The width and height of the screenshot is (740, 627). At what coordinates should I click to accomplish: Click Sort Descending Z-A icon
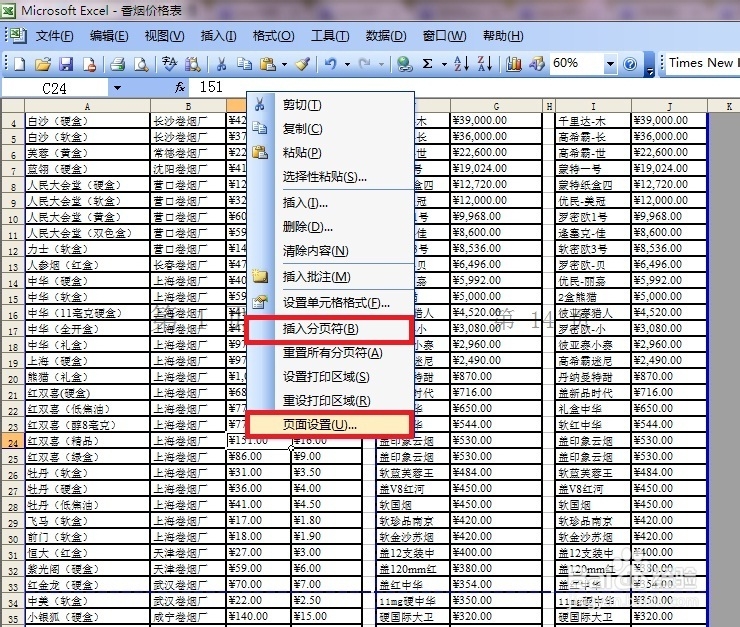tap(485, 64)
